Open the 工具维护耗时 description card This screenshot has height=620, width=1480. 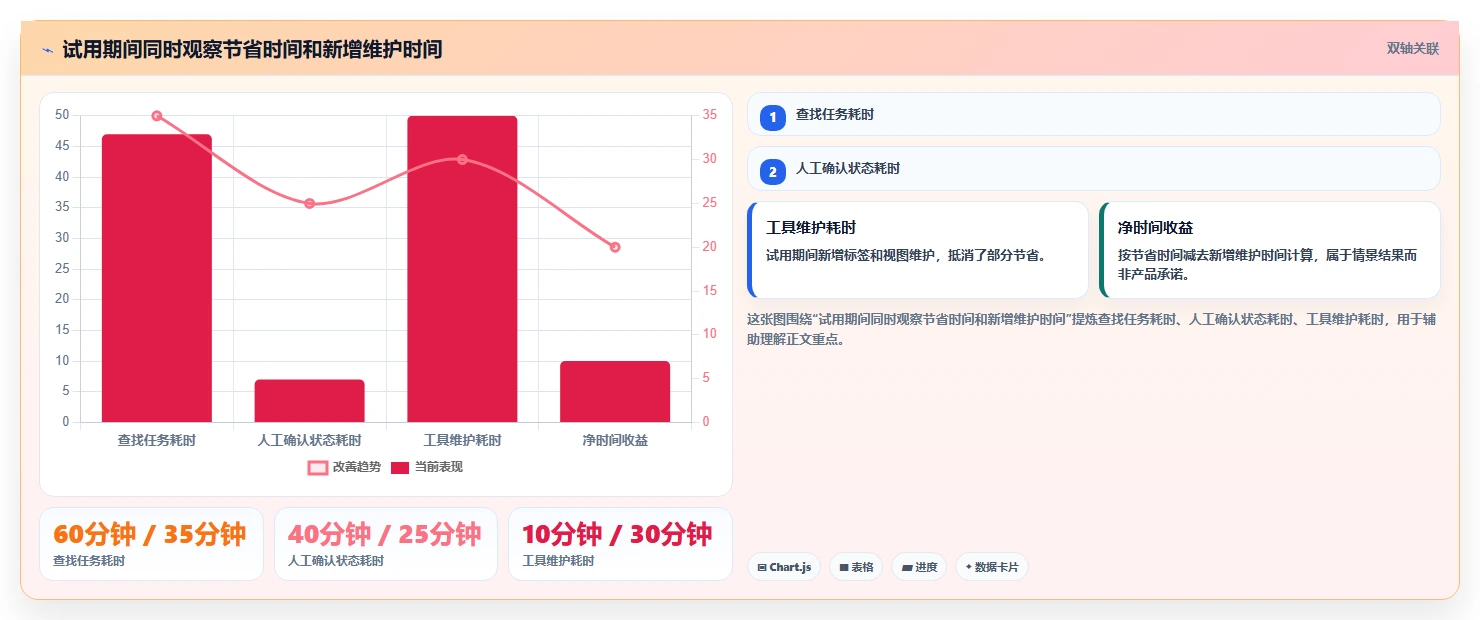coord(918,250)
